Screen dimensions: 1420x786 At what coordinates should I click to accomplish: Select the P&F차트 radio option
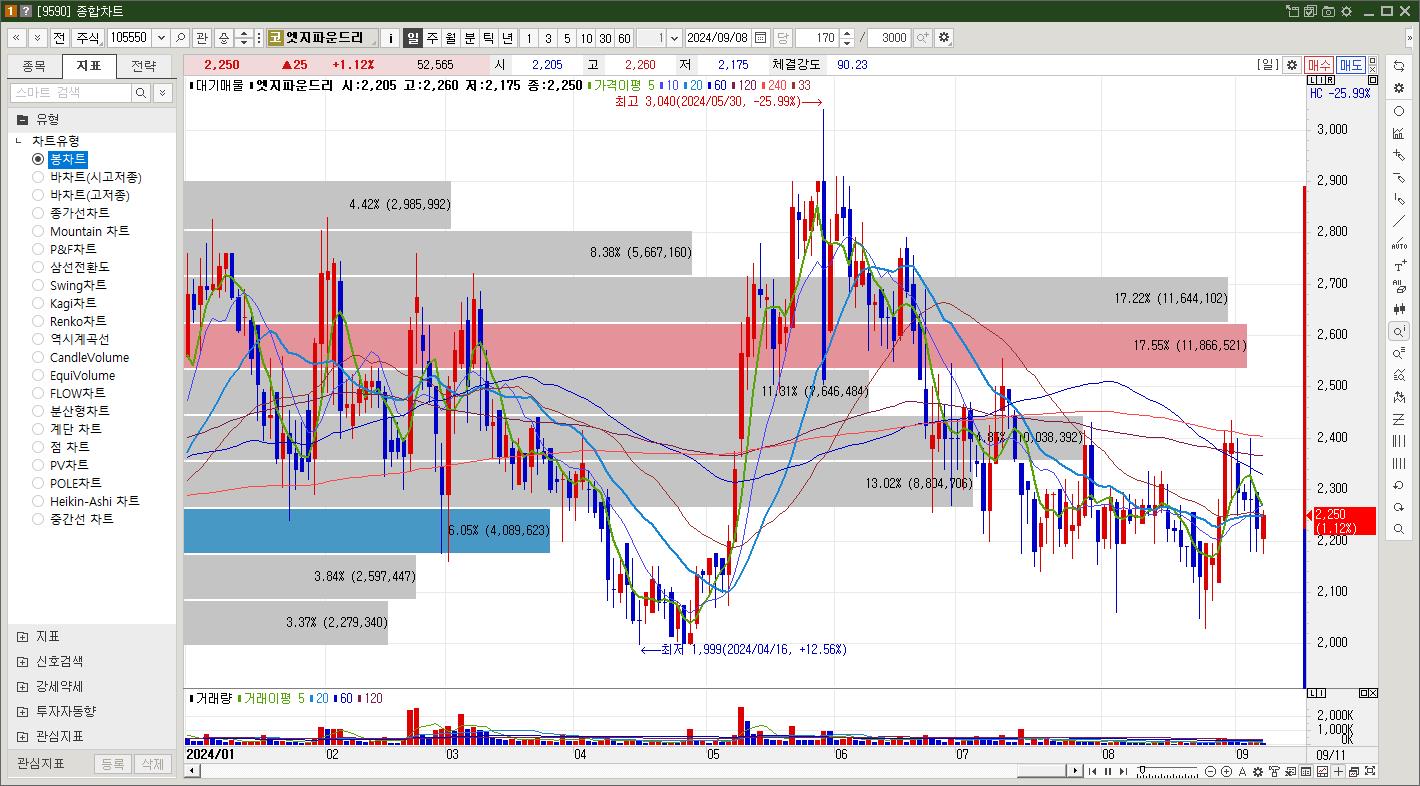(38, 249)
